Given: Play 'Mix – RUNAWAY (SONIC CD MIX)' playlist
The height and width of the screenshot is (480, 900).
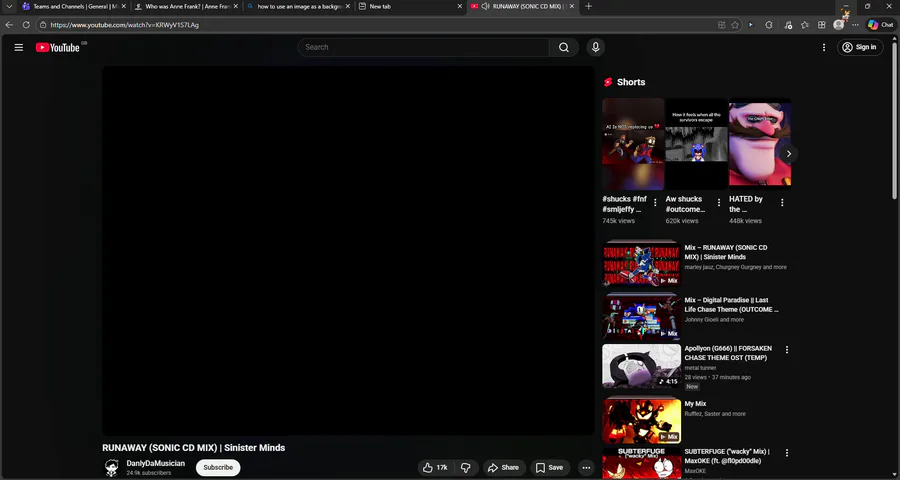Looking at the screenshot, I should [641, 264].
